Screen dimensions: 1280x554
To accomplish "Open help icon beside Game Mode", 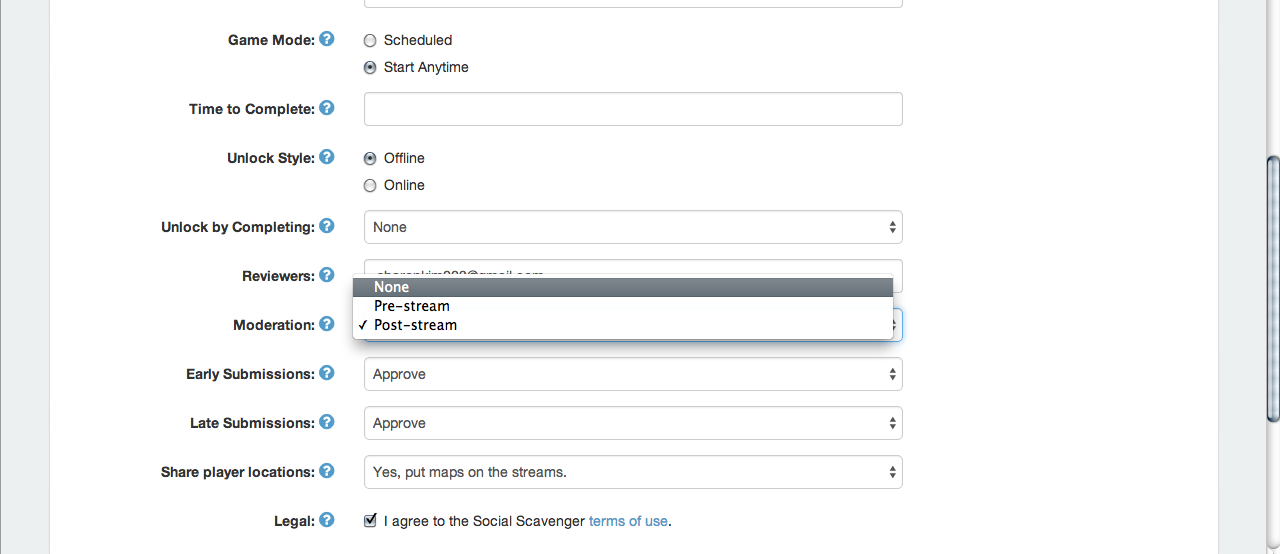I will point(327,39).
